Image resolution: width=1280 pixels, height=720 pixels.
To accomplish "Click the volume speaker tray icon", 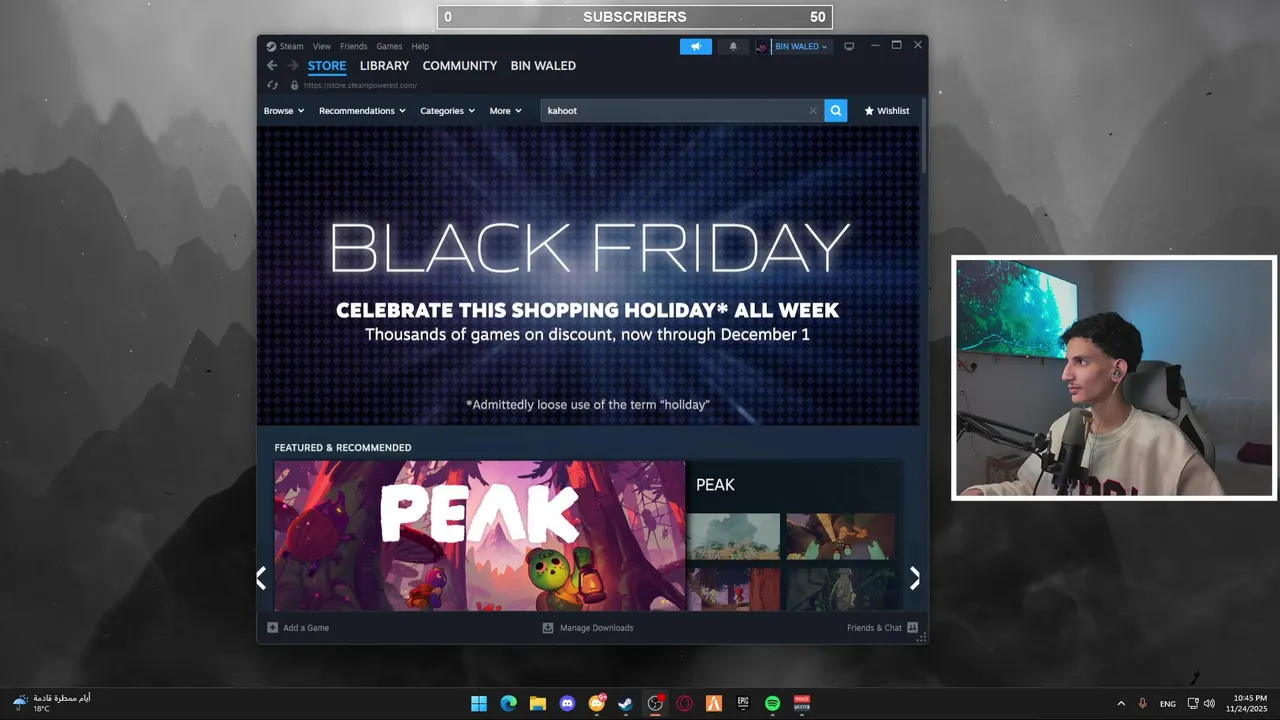I will point(1209,704).
